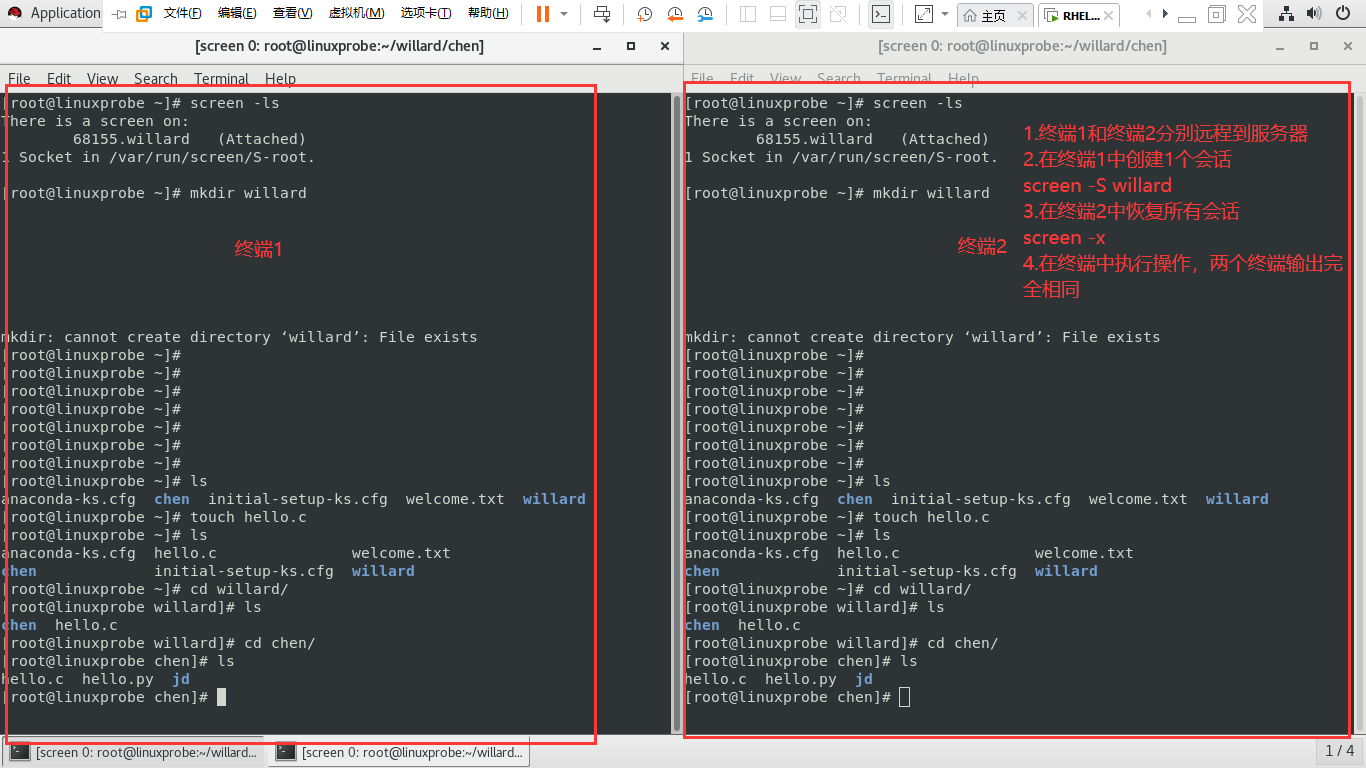This screenshot has height=768, width=1366.
Task: Click the VMware Workstation logo icon
Action: click(x=144, y=14)
